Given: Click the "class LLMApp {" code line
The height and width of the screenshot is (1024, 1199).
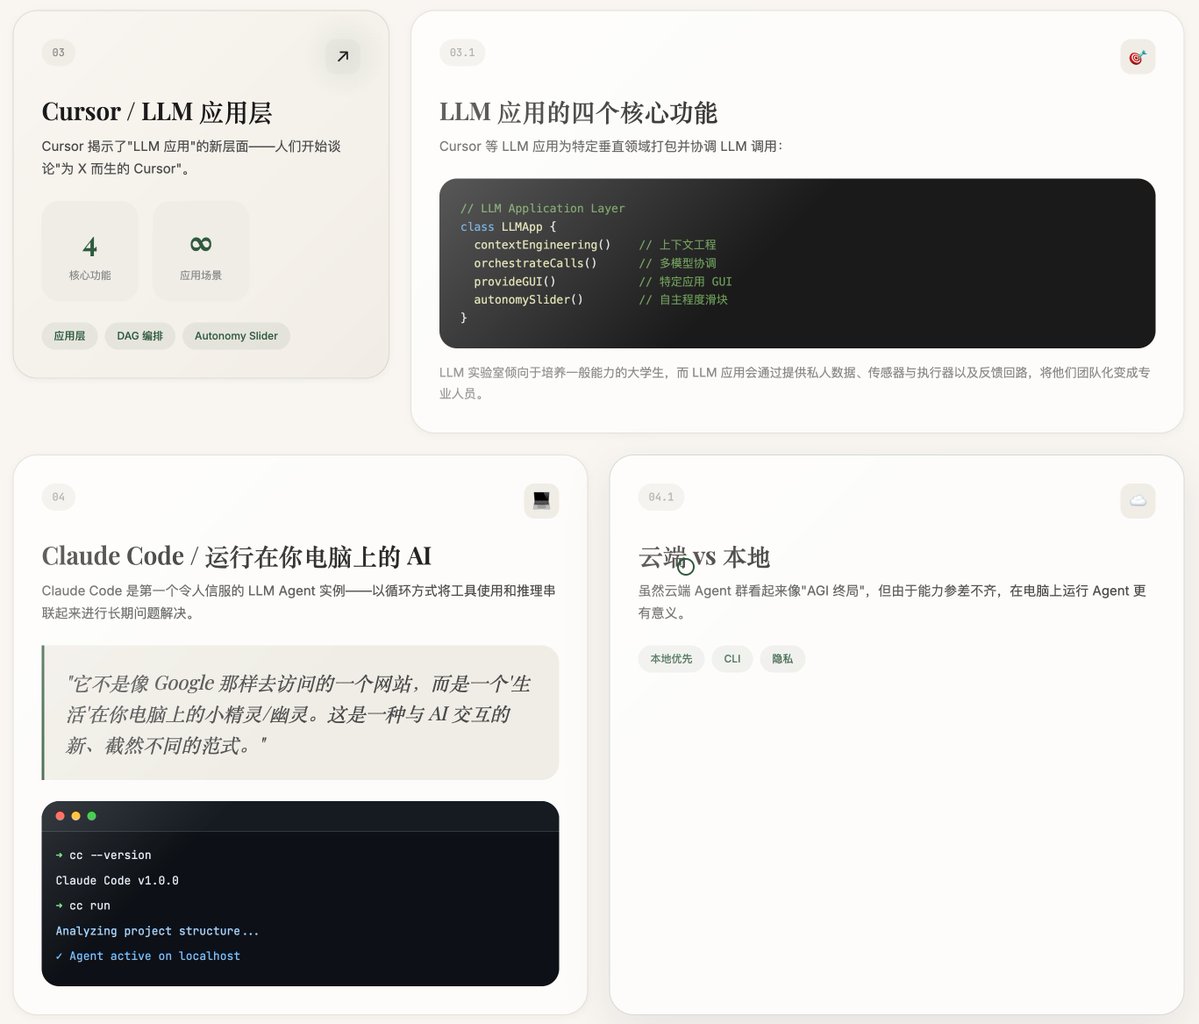Looking at the screenshot, I should click(508, 226).
